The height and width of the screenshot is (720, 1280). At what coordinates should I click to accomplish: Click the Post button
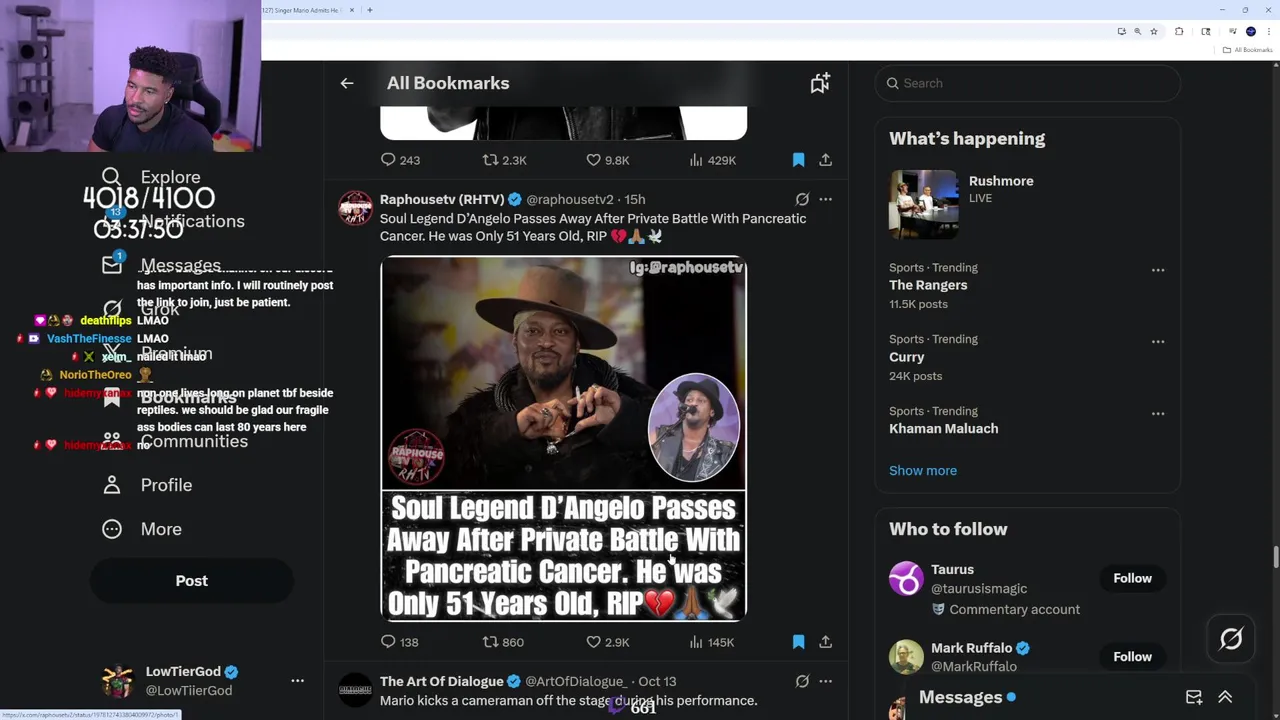(192, 581)
